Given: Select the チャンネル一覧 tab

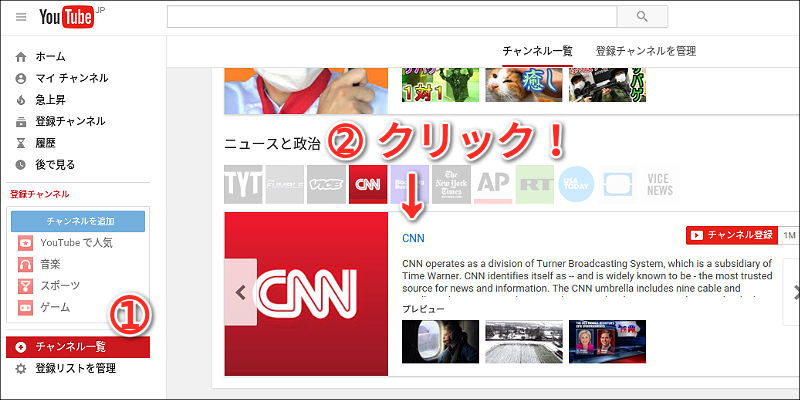Looking at the screenshot, I should coord(537,51).
